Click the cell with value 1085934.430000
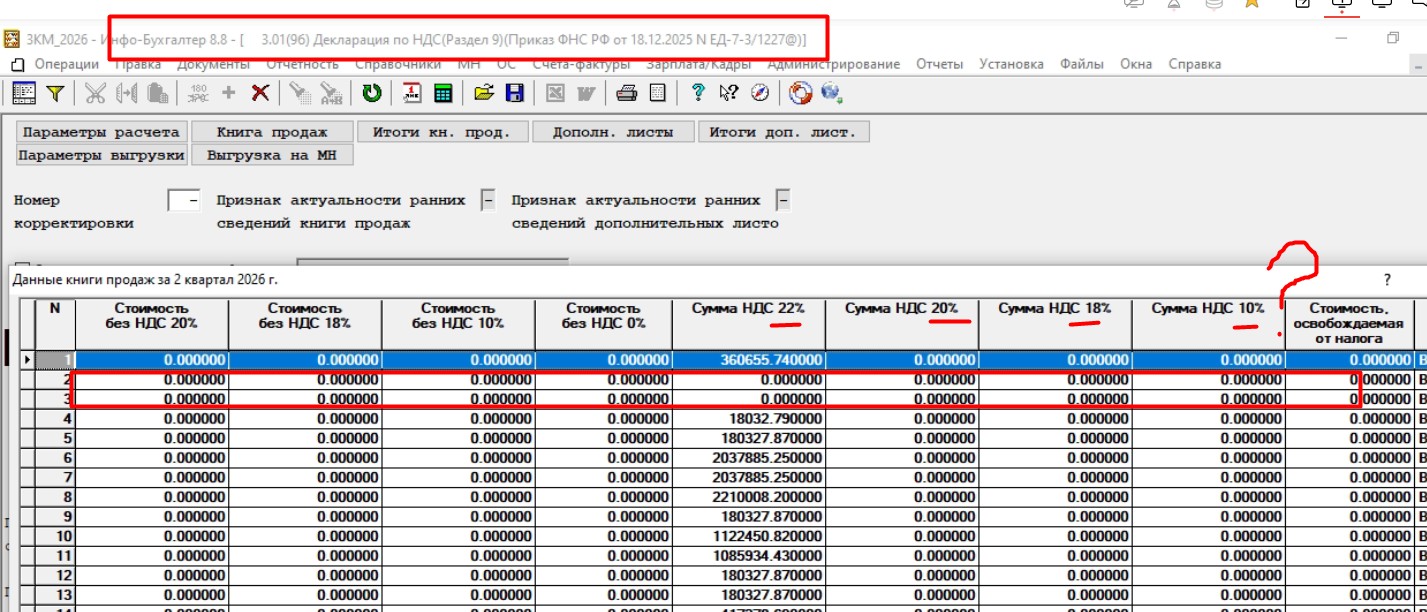The image size is (1427, 612). [748, 555]
